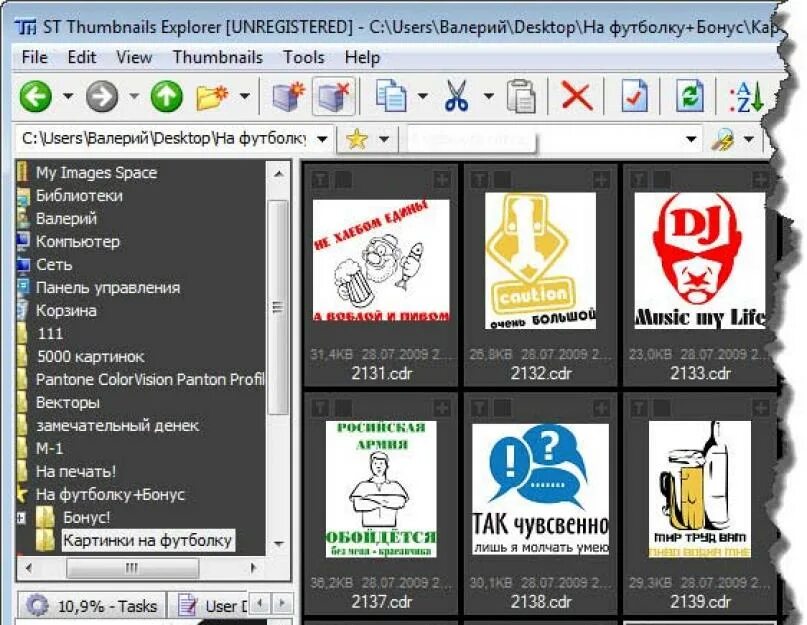
Task: Click the tree scroll up arrow
Action: [x=278, y=174]
